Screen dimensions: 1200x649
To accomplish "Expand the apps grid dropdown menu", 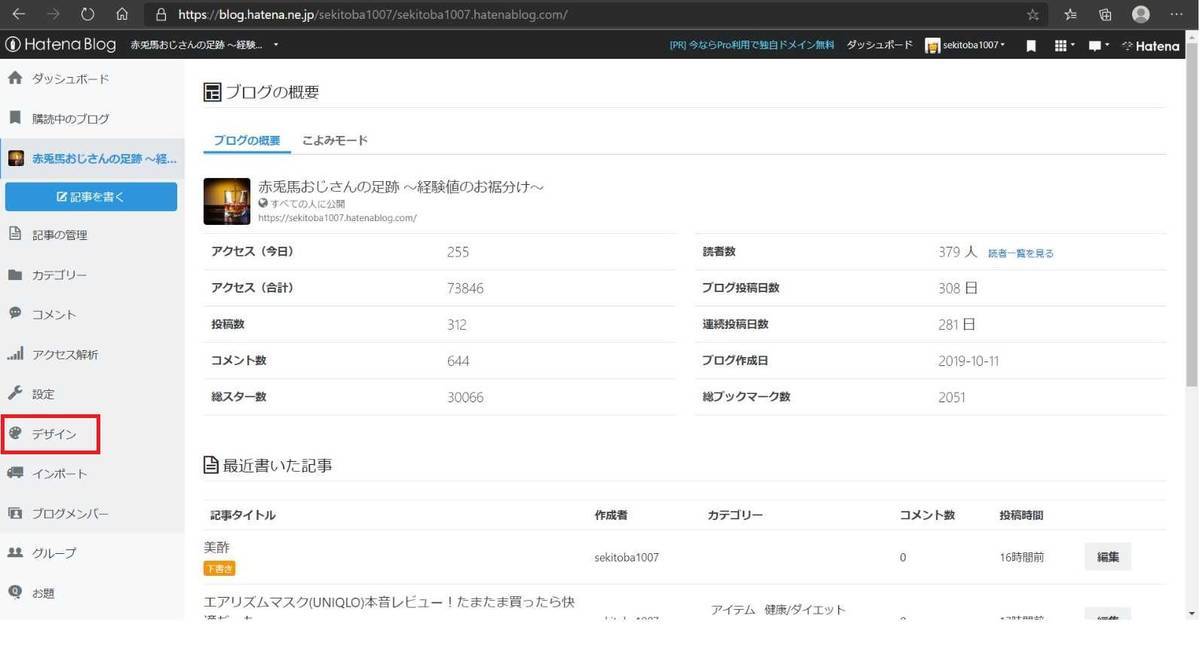I will click(x=1065, y=46).
